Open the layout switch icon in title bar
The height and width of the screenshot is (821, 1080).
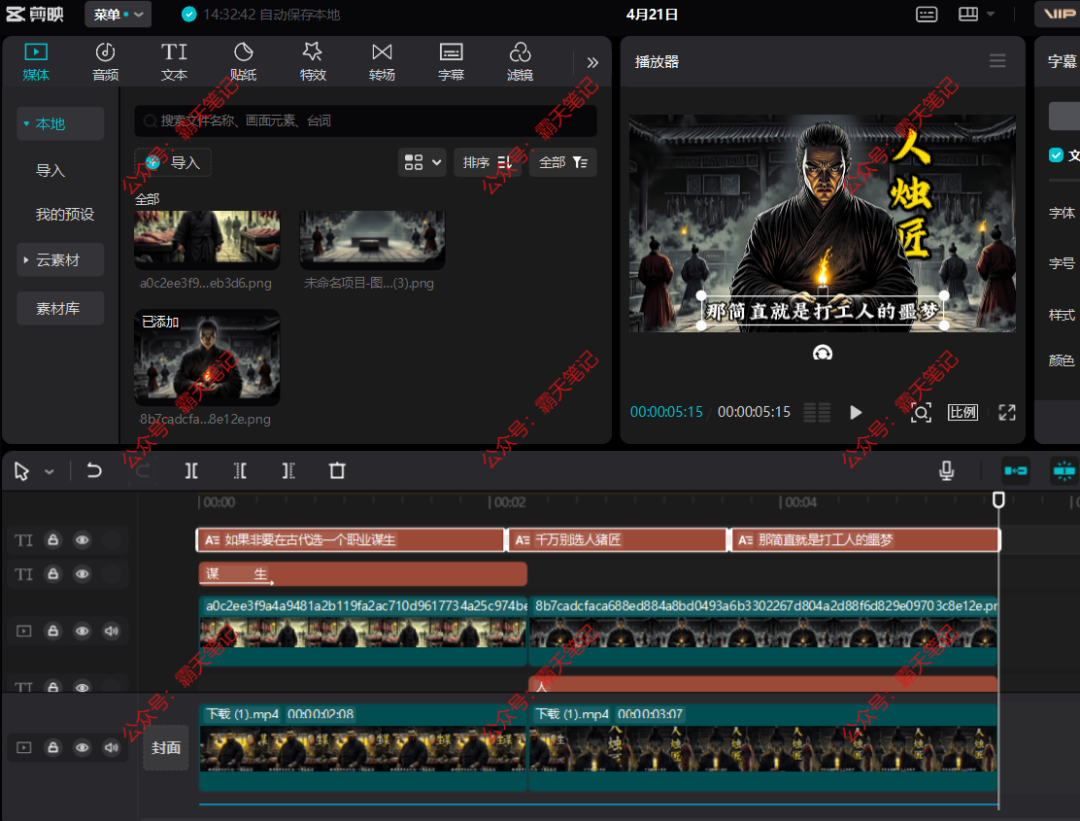tap(968, 14)
